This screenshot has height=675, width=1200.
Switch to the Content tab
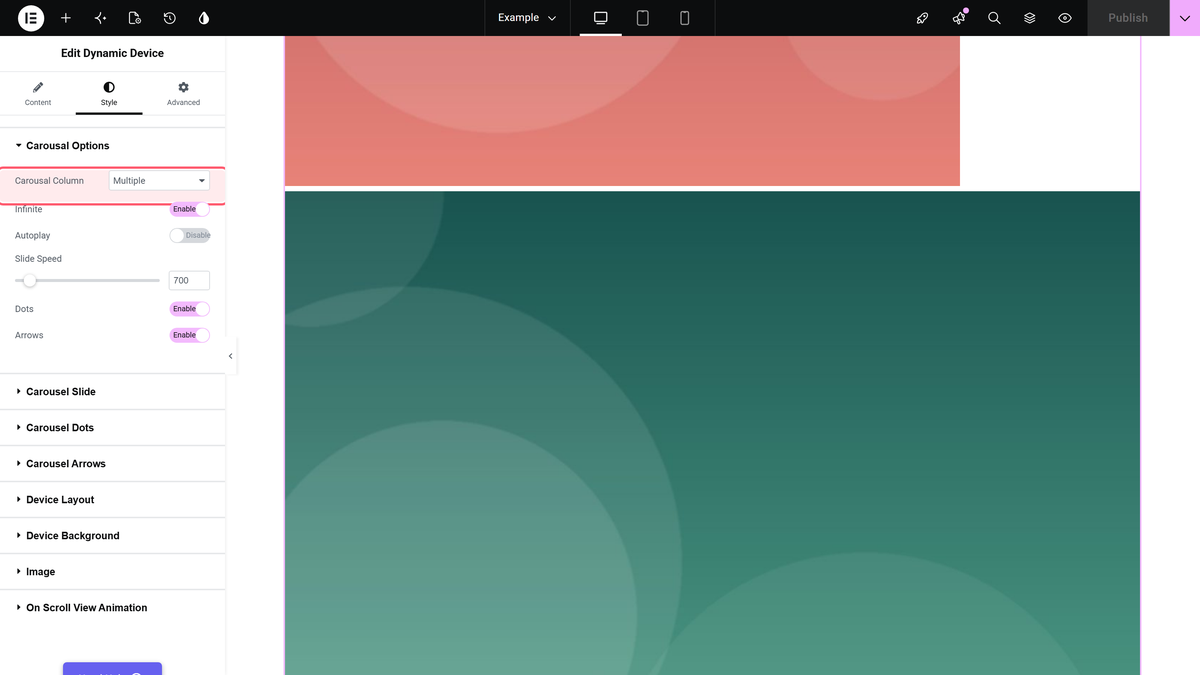(x=38, y=94)
